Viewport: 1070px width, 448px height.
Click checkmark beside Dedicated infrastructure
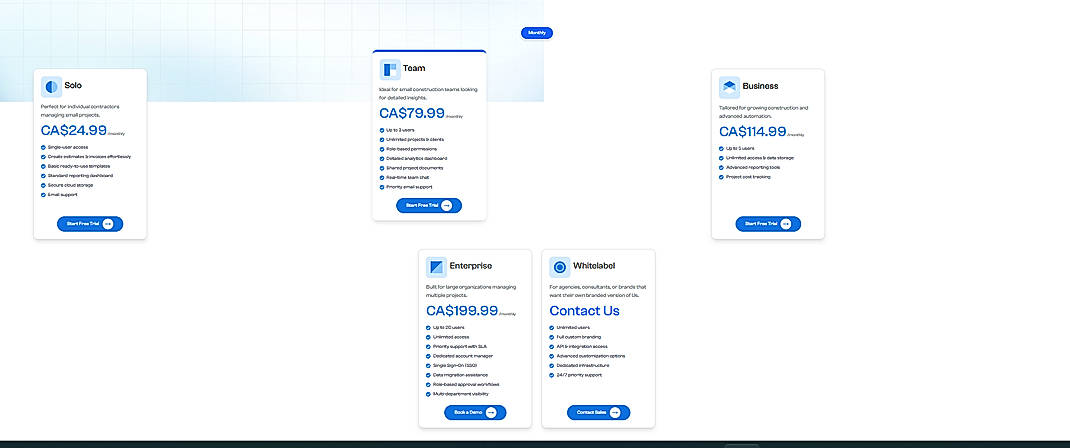coord(551,365)
